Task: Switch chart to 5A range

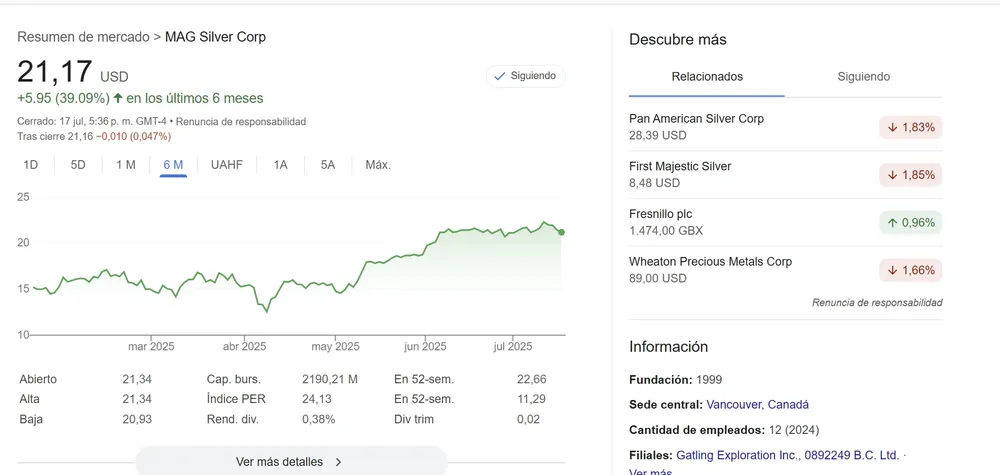Action: (x=328, y=165)
